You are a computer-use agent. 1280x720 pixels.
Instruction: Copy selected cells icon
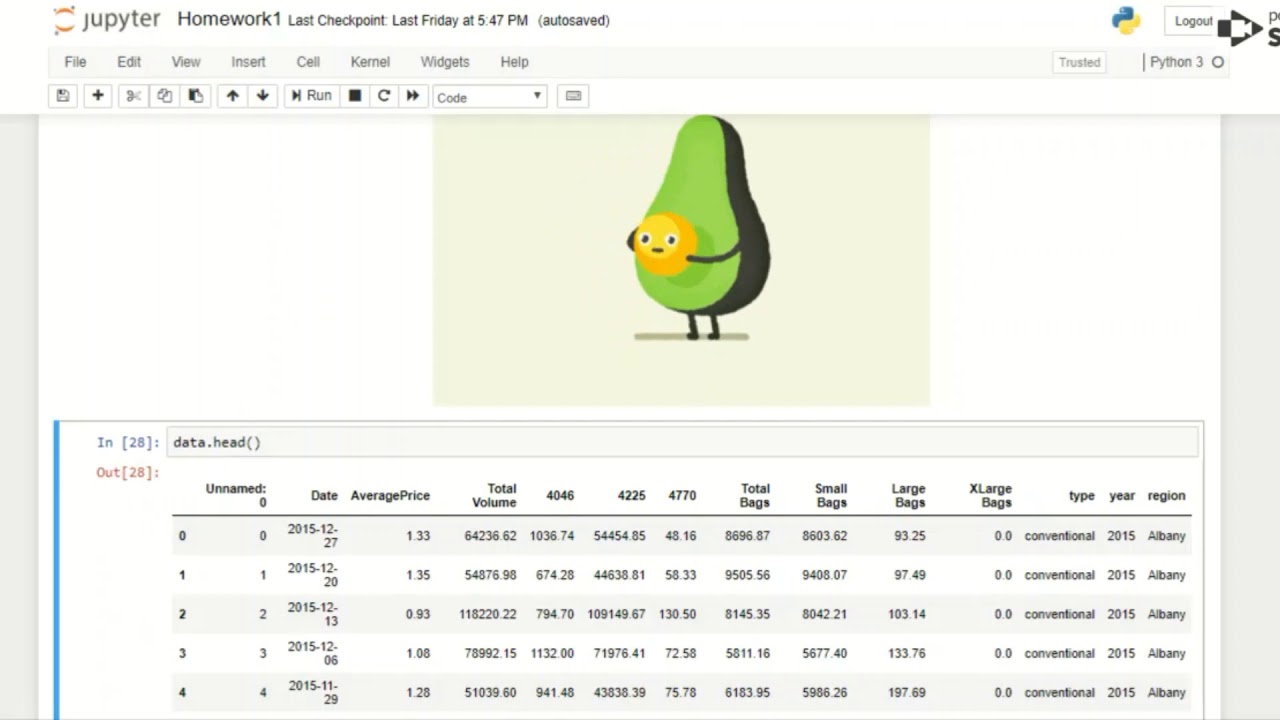point(164,96)
